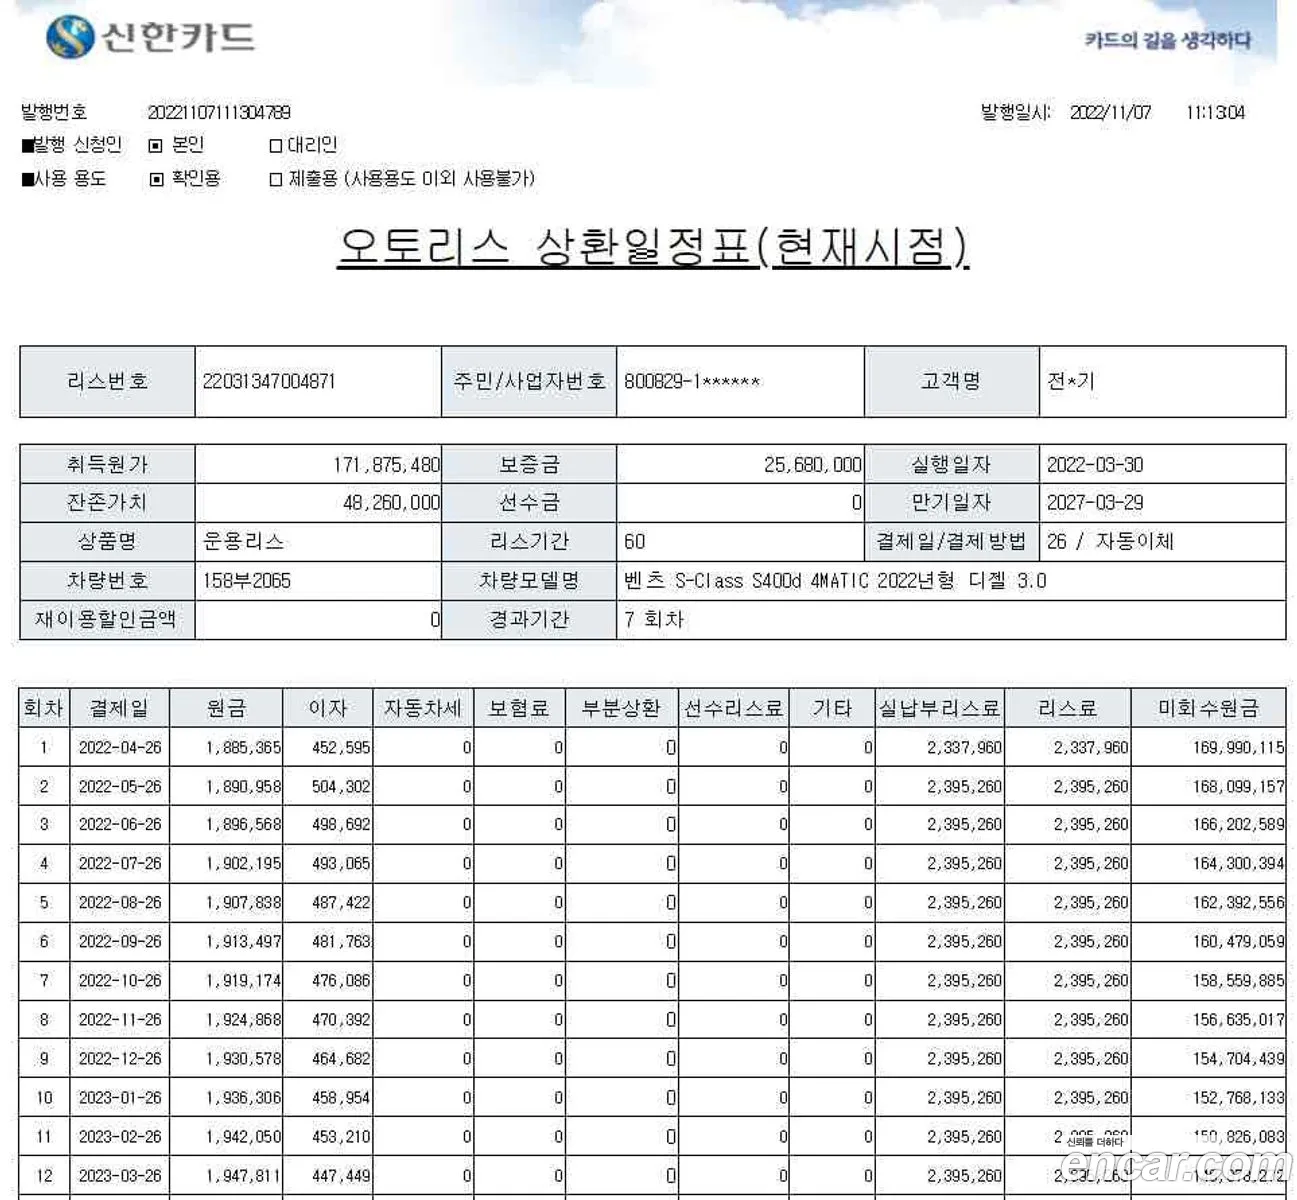
Task: Select the title 오토리스 상환일정표(현재시점)
Action: (653, 246)
